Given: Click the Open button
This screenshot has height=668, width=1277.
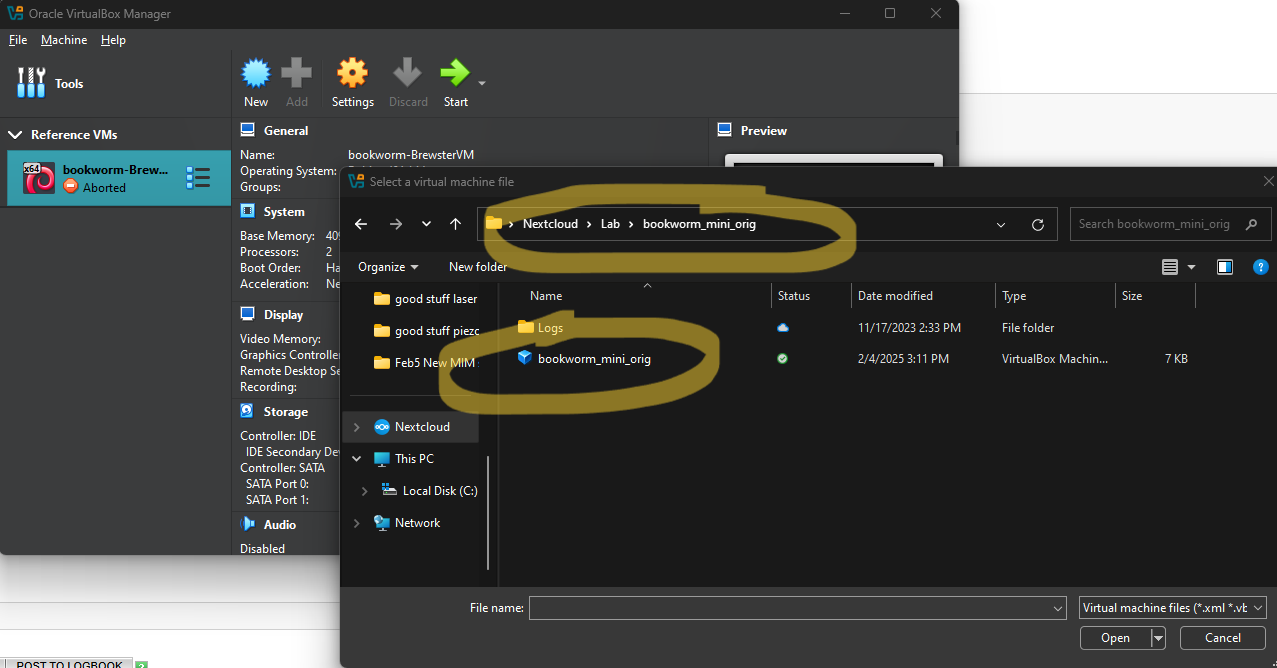Looking at the screenshot, I should pos(1115,638).
